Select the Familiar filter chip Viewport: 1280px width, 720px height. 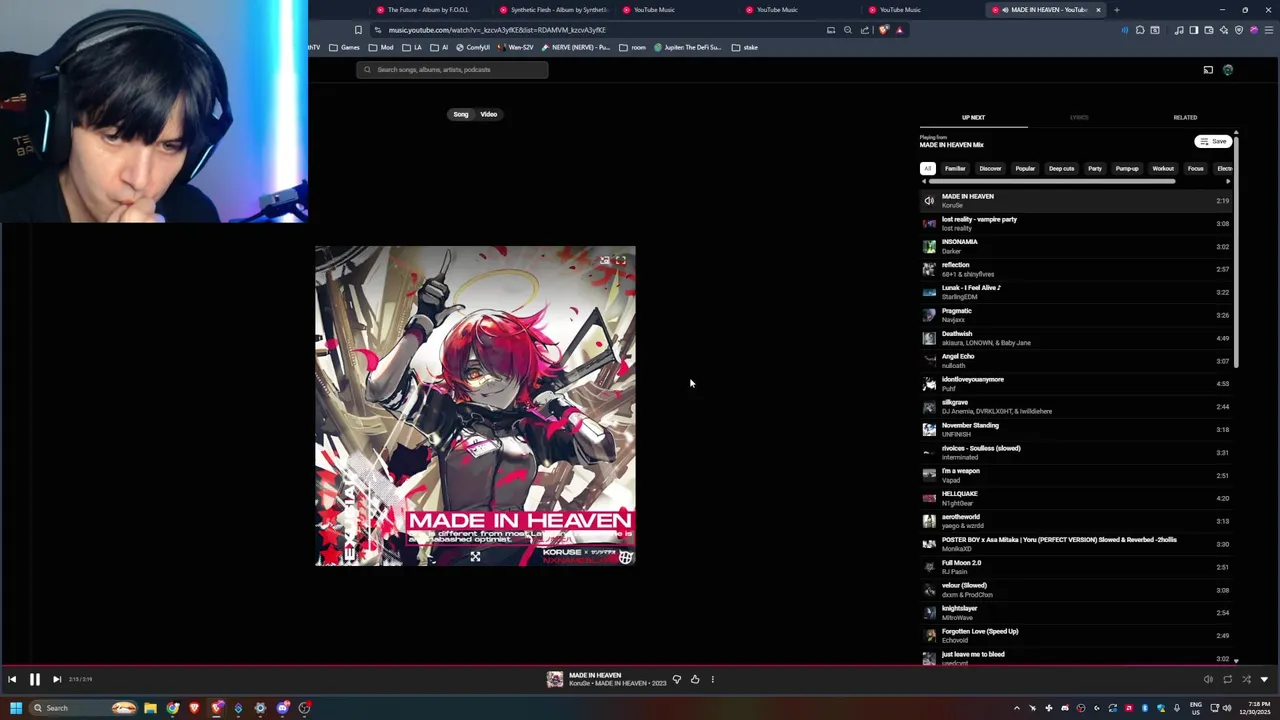pyautogui.click(x=955, y=168)
